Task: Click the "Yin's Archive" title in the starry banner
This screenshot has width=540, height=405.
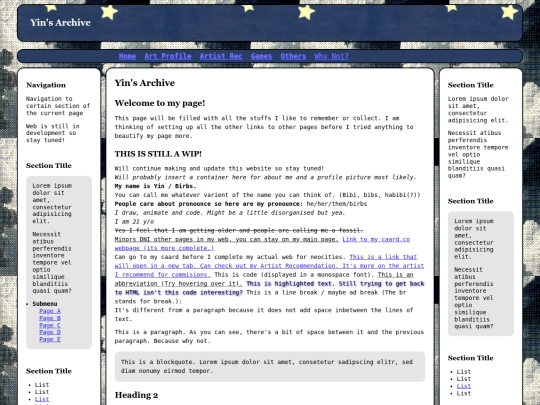Action: (60, 23)
